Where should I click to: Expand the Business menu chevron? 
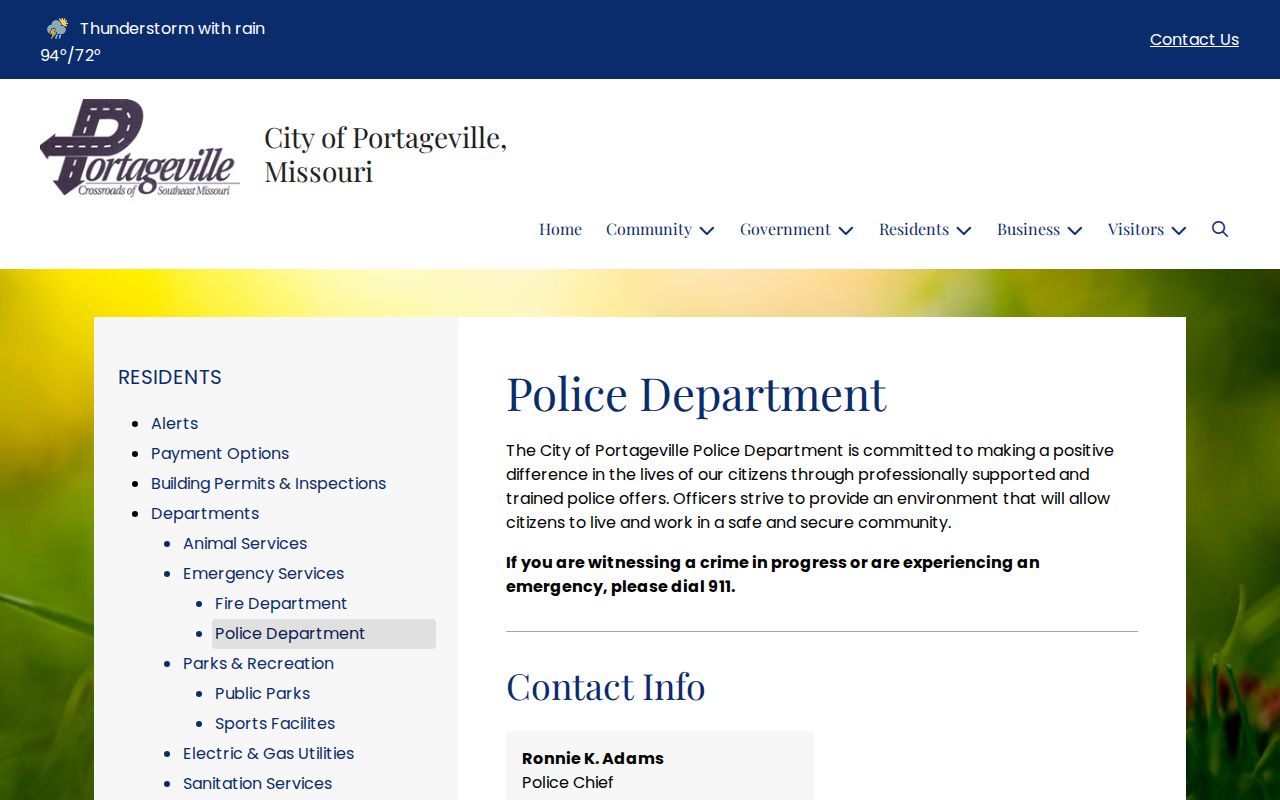1075,230
